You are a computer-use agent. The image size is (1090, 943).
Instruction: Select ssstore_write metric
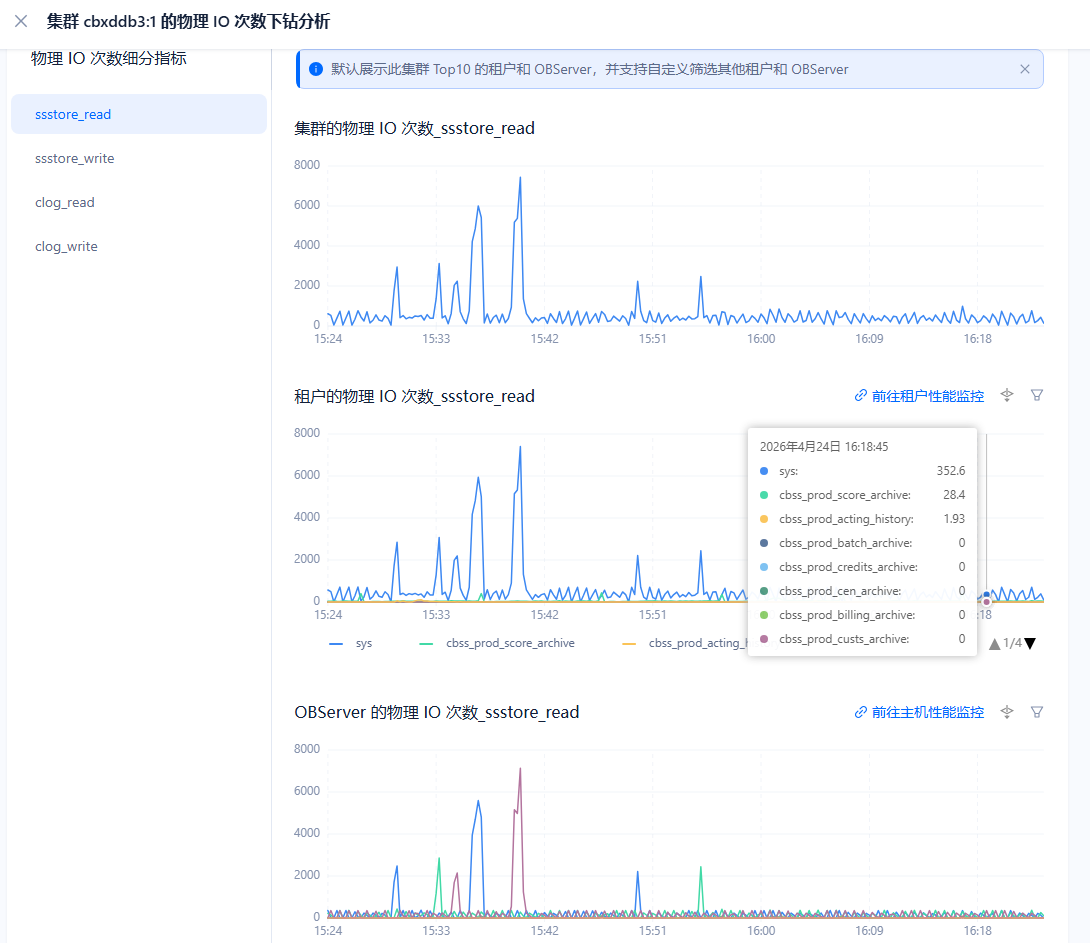coord(75,158)
